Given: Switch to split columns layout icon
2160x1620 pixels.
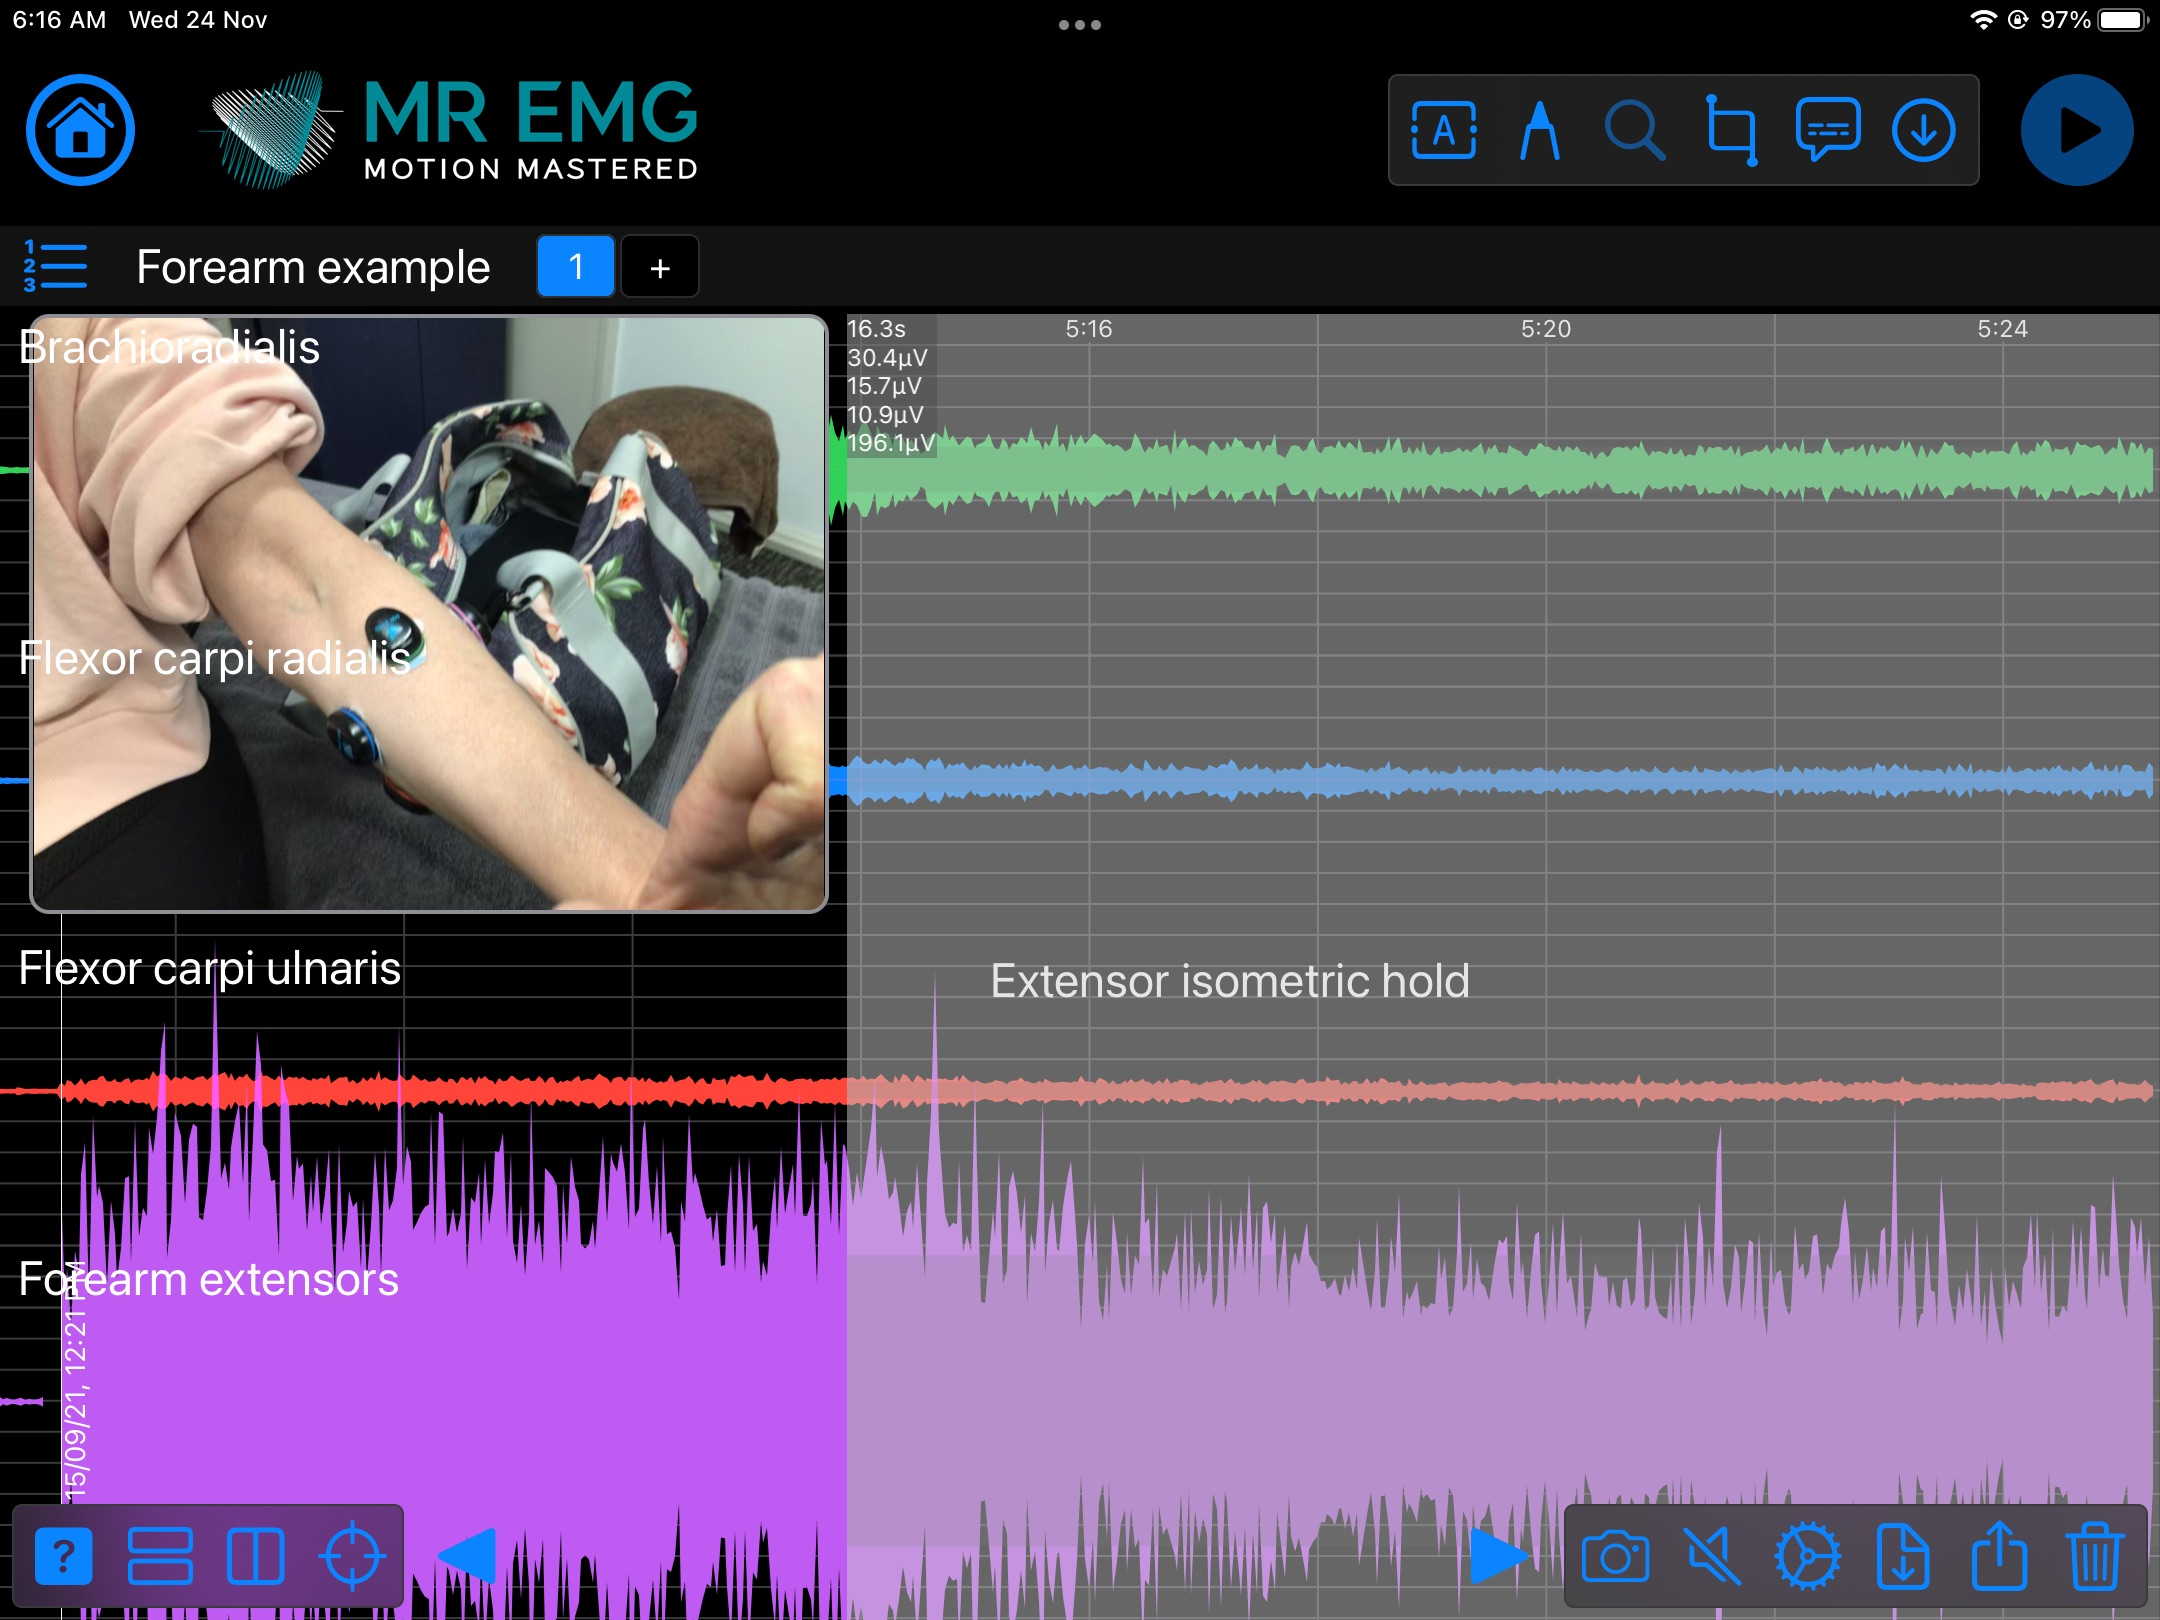Looking at the screenshot, I should coord(256,1557).
